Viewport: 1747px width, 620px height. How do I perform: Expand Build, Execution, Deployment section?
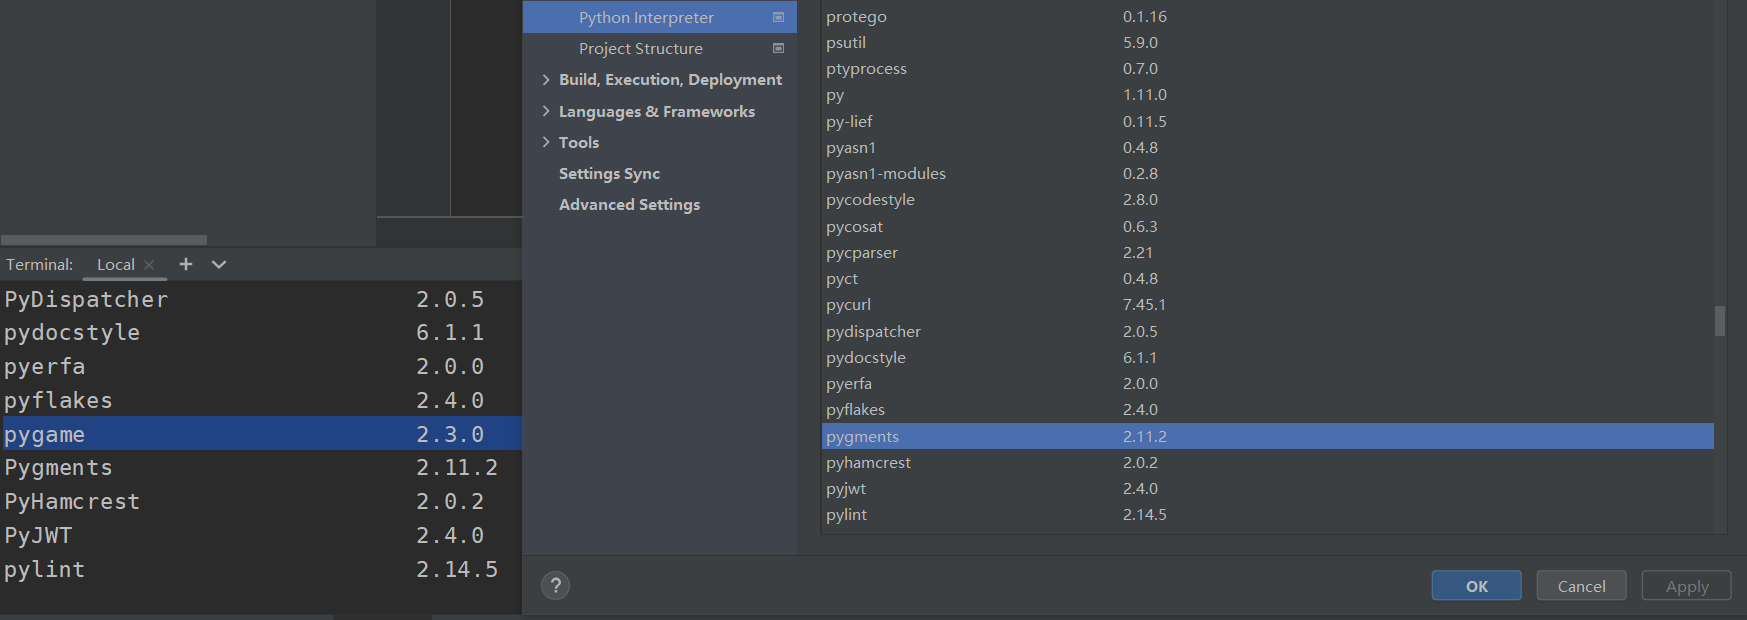click(546, 80)
